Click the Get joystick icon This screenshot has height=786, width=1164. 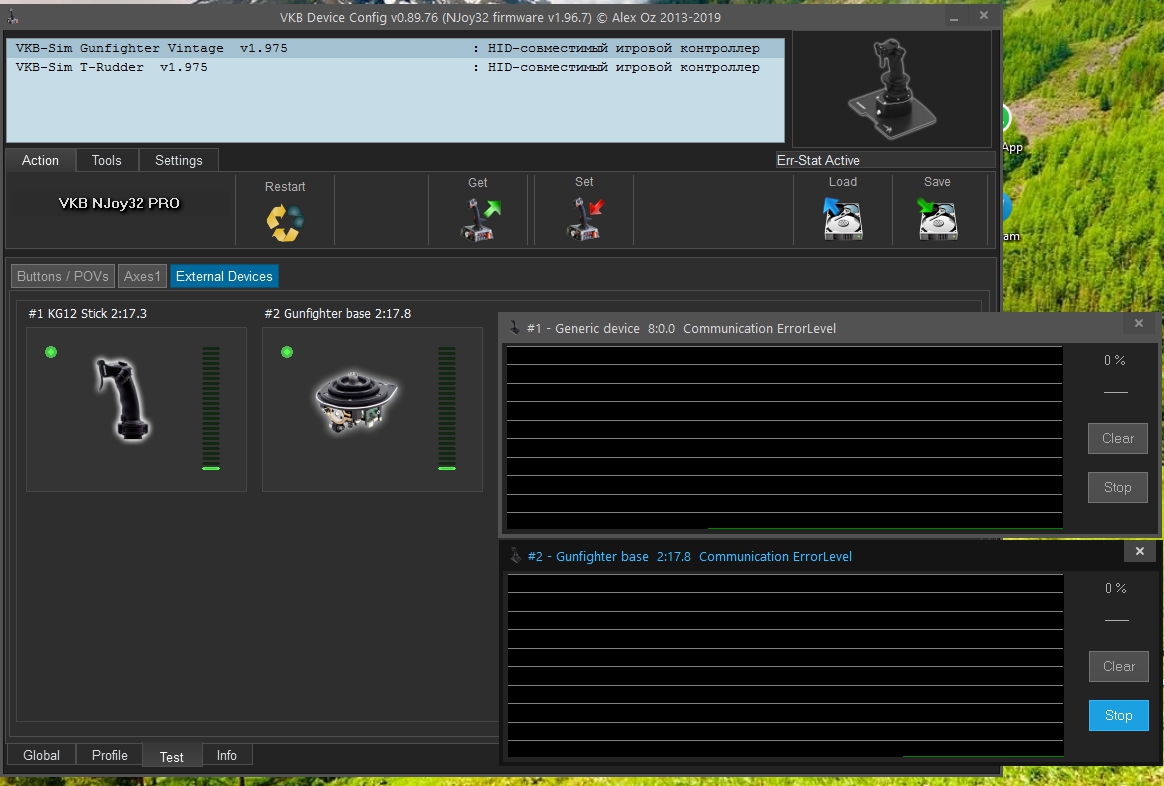tap(480, 220)
